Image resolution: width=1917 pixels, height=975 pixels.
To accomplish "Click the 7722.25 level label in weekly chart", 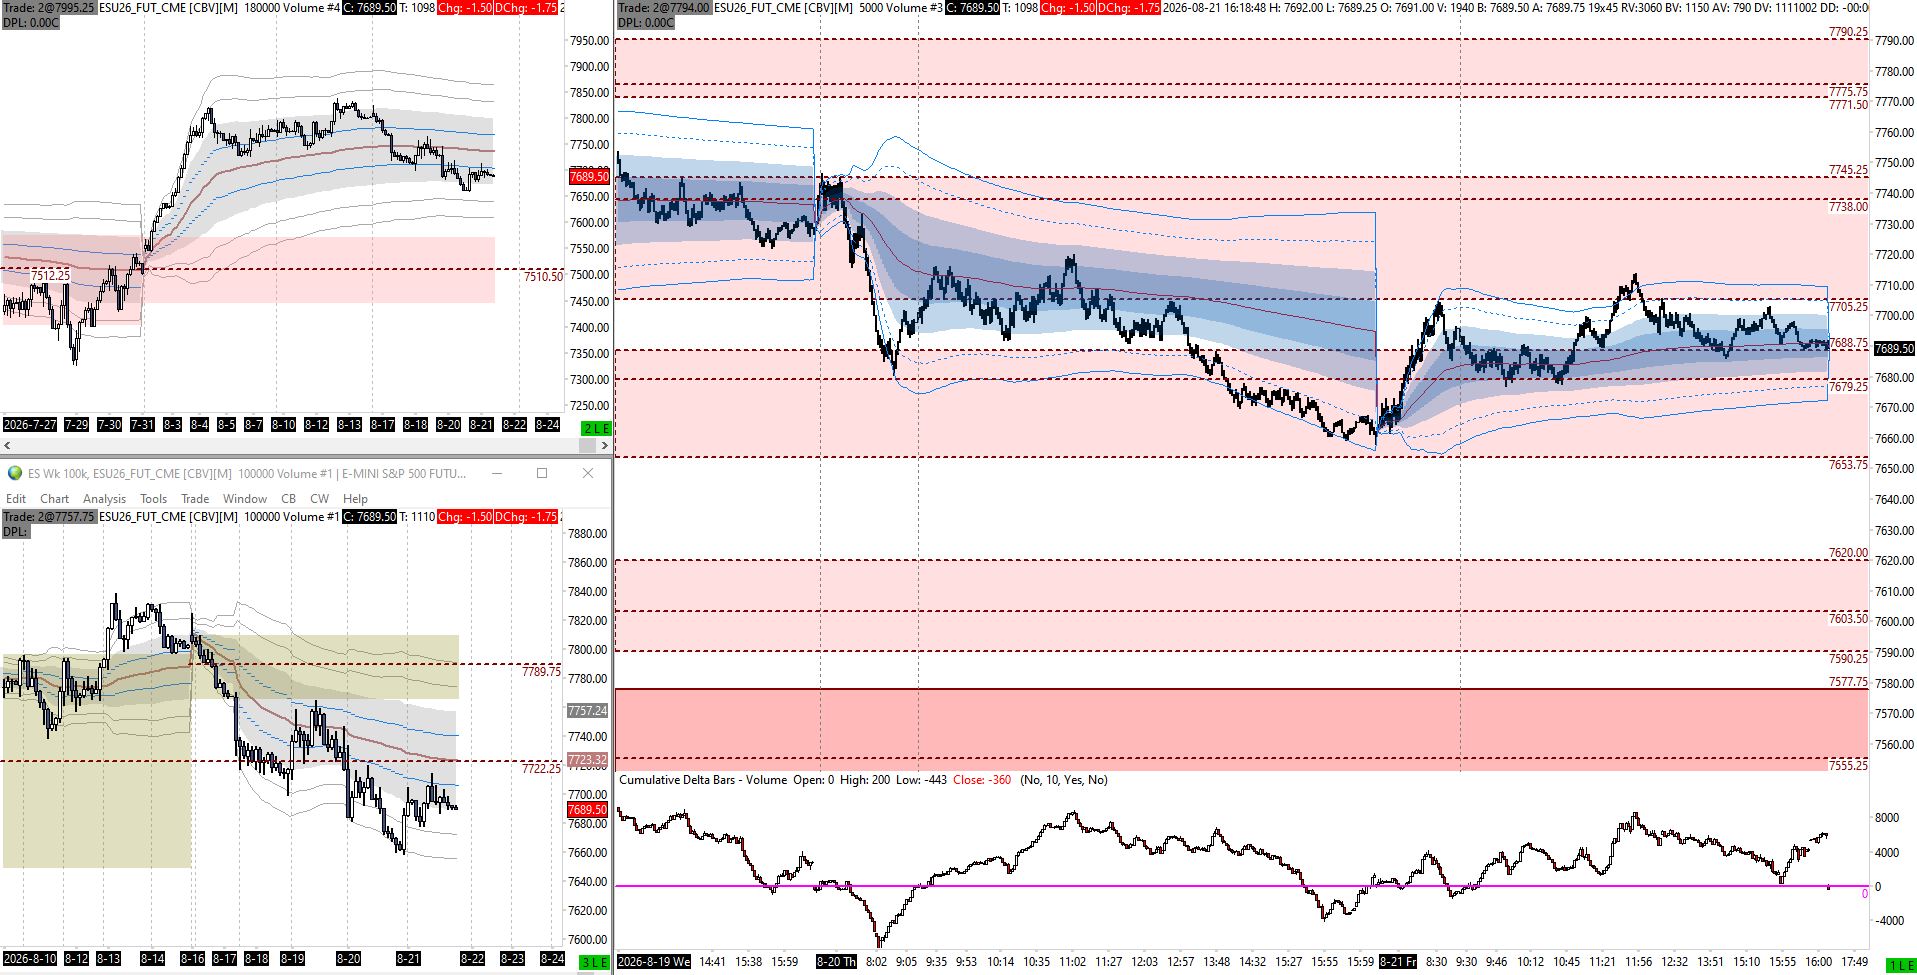I will (x=541, y=769).
